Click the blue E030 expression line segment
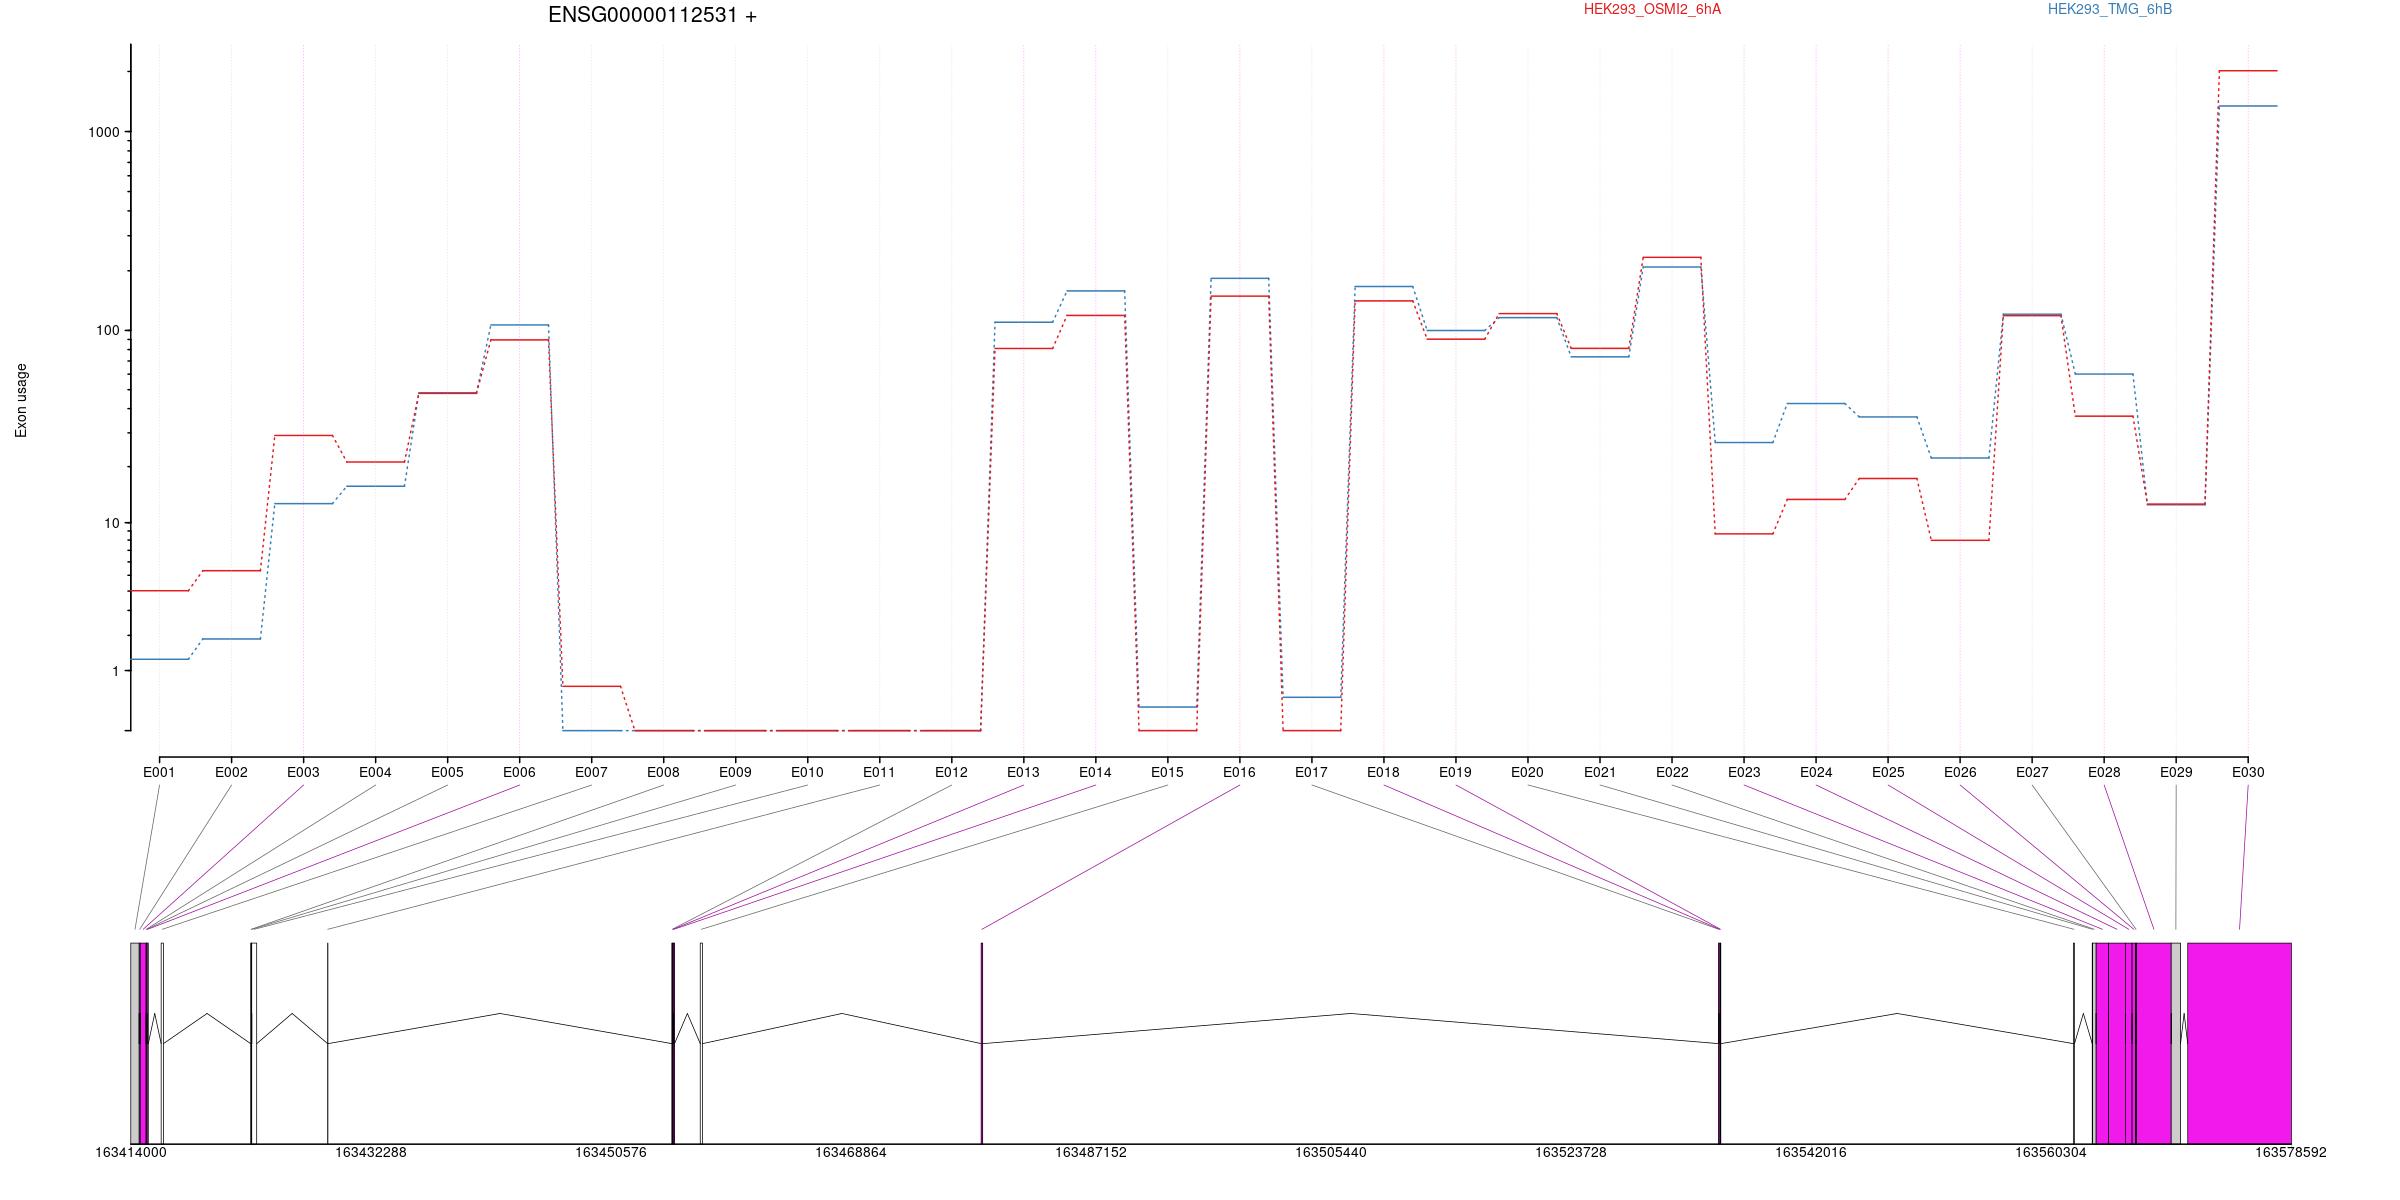Image resolution: width=2400 pixels, height=1200 pixels. pos(2248,106)
